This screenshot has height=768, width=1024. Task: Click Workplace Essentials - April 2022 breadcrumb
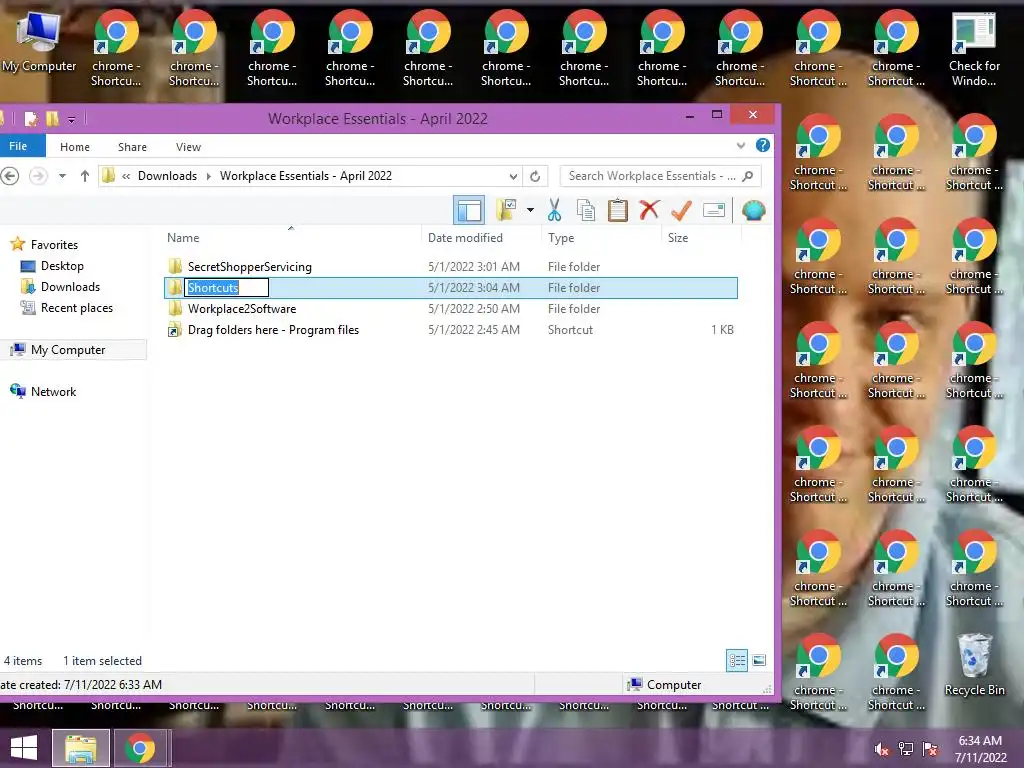306,176
